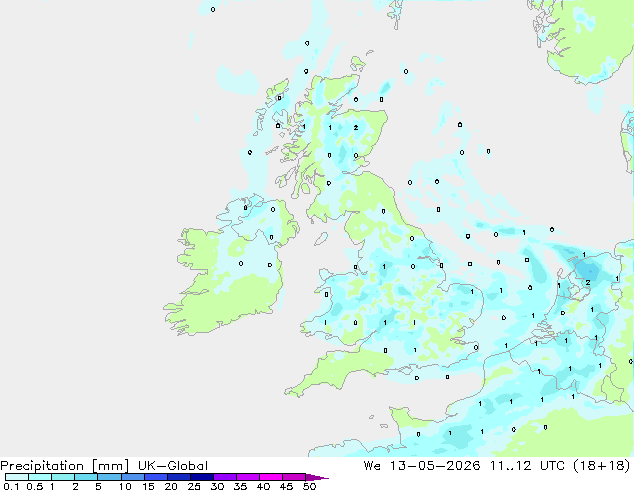Click the '[mm]' unit label
The image size is (634, 490).
click(x=110, y=466)
